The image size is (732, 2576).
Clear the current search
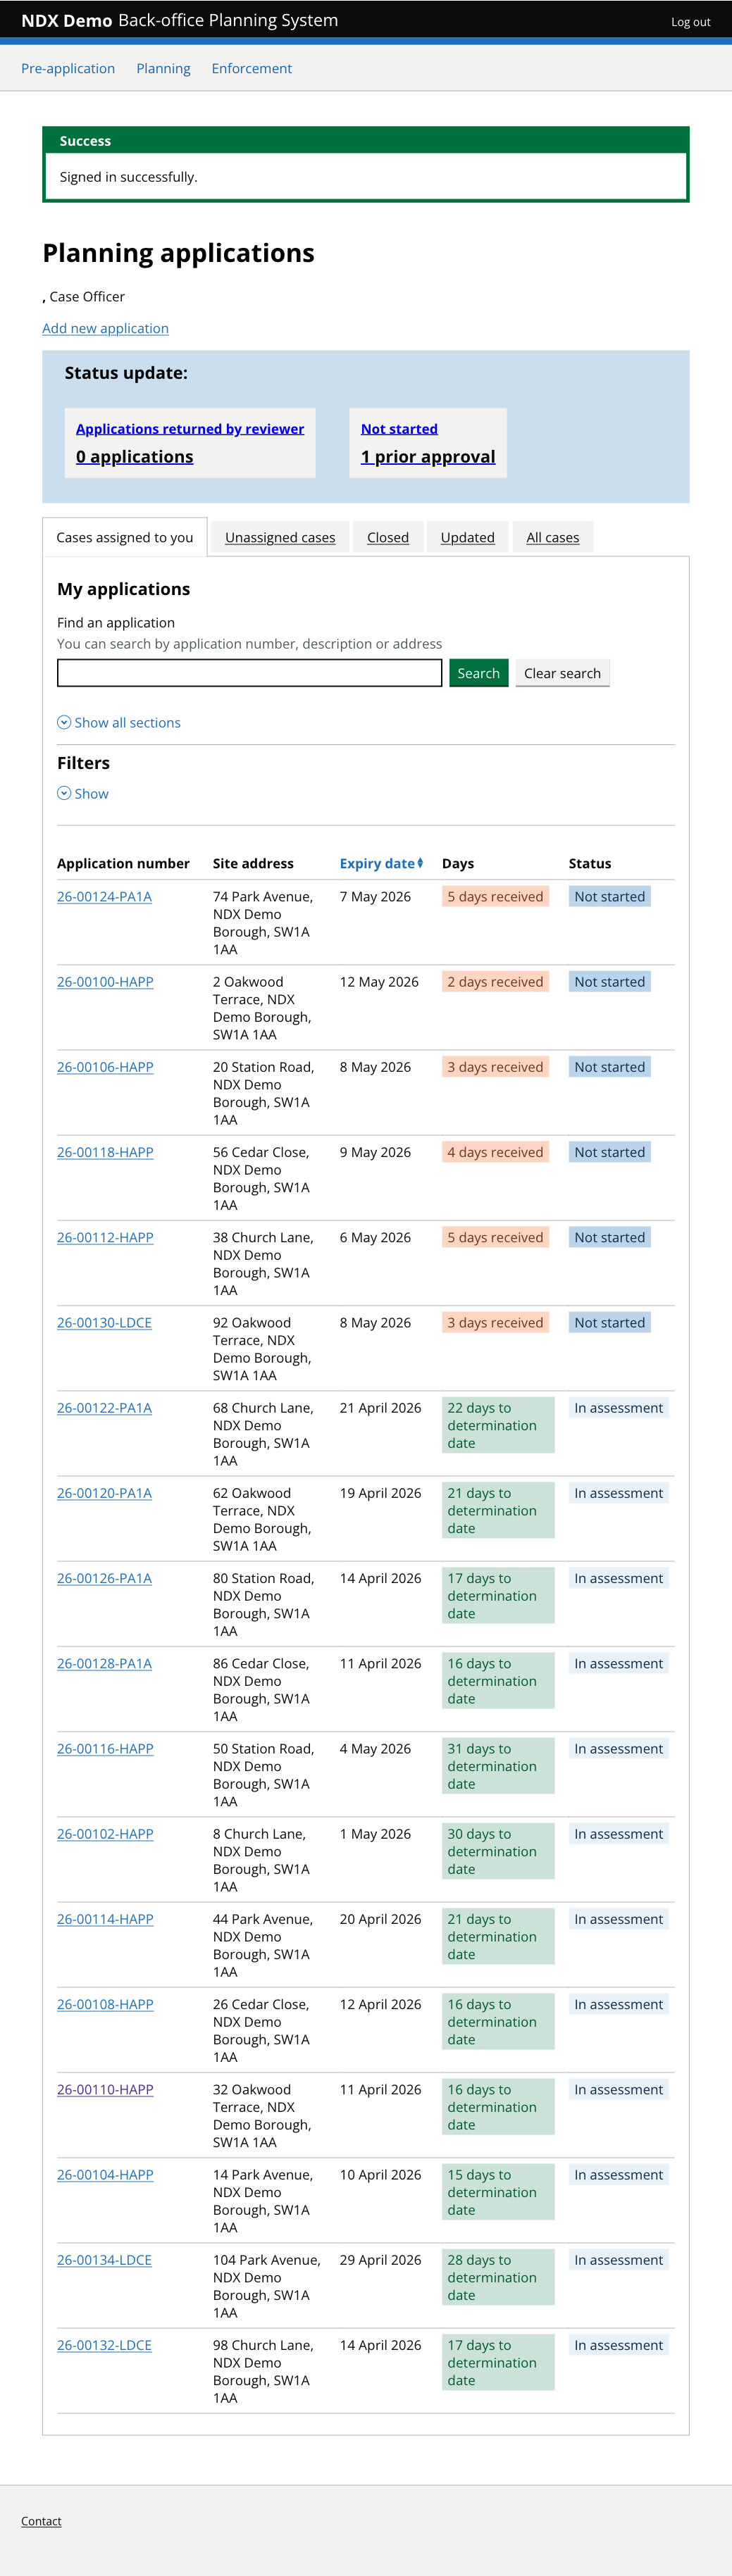coord(562,672)
